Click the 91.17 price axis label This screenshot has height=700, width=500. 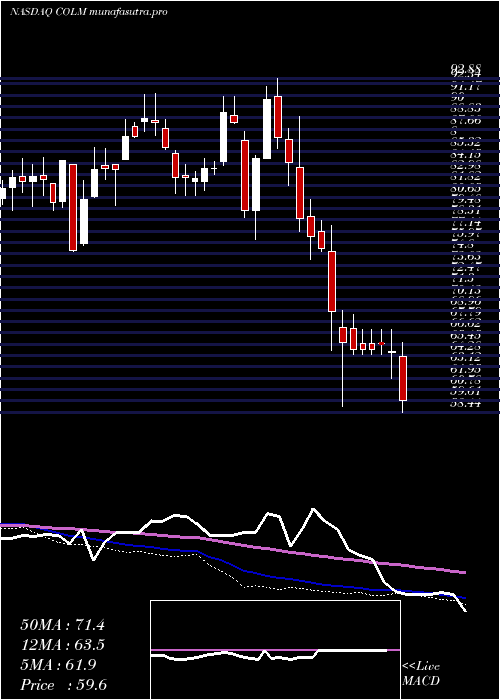point(466,87)
